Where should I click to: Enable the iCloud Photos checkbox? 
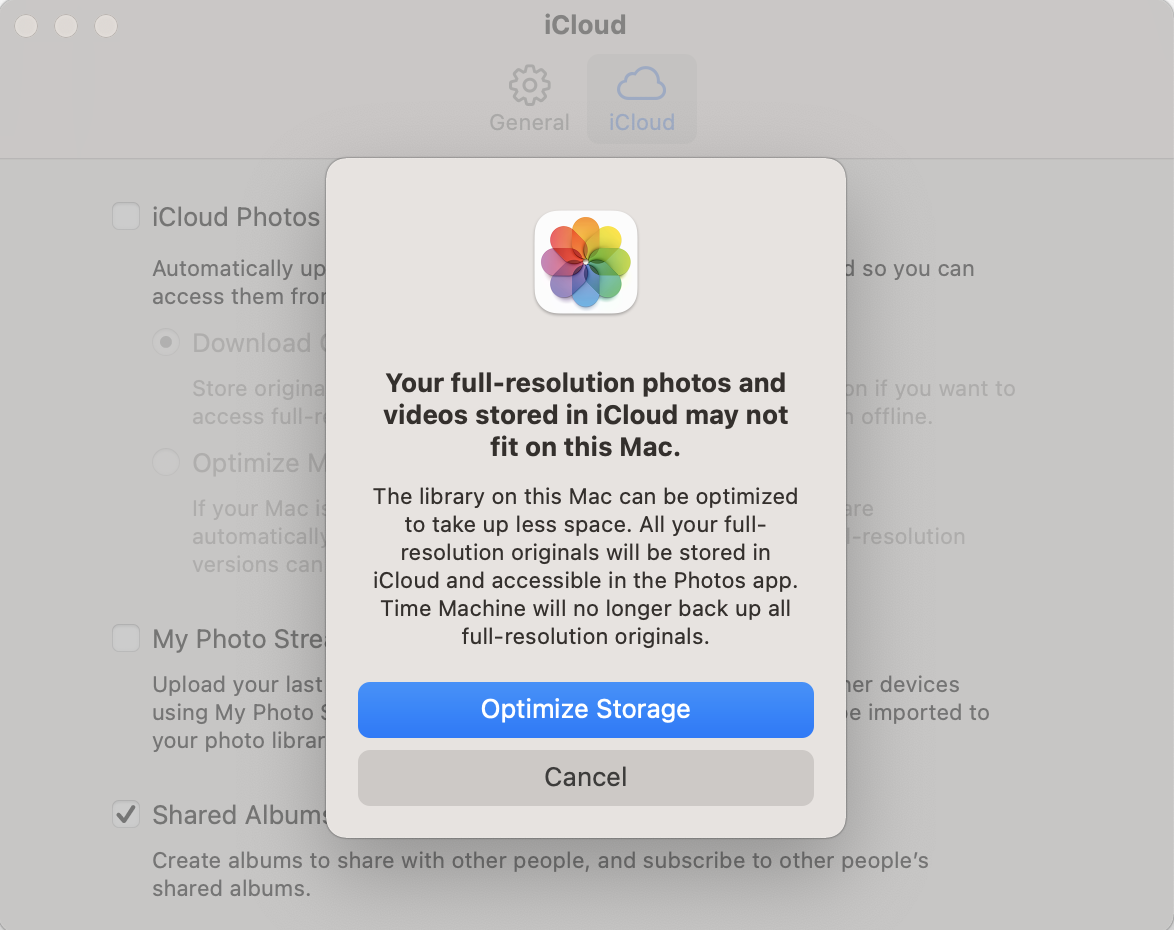coord(126,216)
